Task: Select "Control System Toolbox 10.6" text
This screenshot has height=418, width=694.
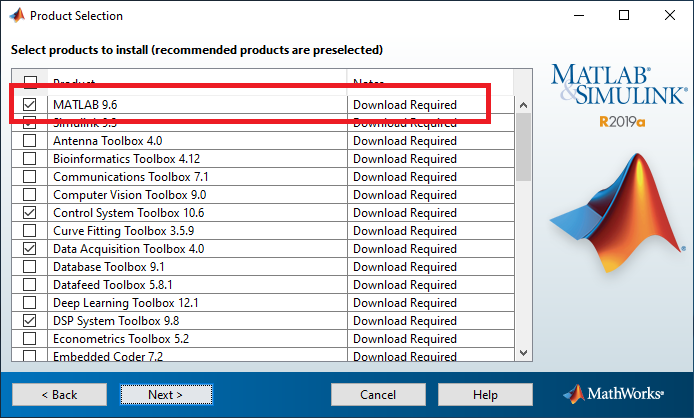Action: point(129,213)
